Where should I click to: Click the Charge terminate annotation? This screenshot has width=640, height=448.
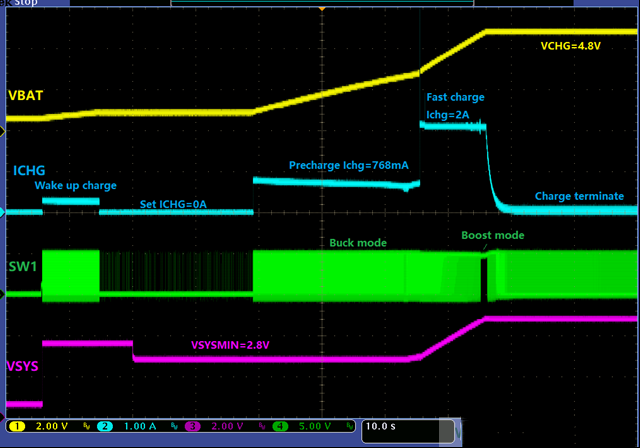[x=580, y=196]
